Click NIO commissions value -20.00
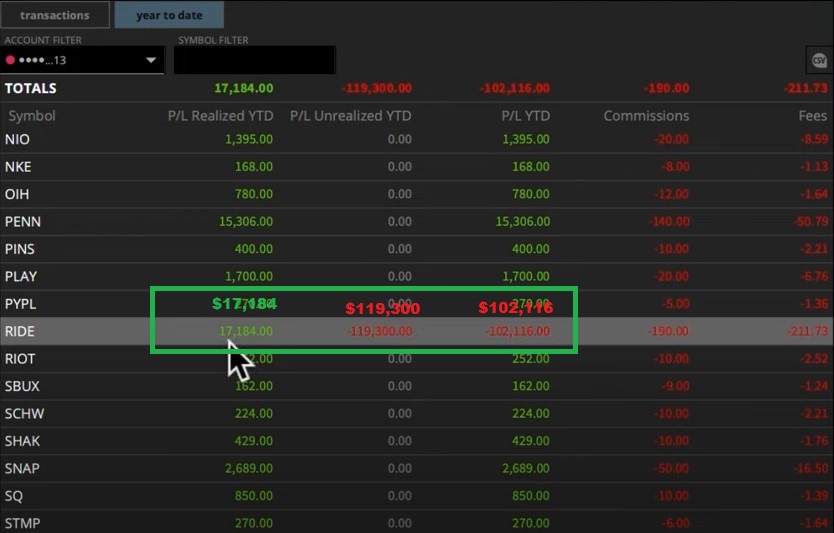The image size is (834, 533). 672,139
